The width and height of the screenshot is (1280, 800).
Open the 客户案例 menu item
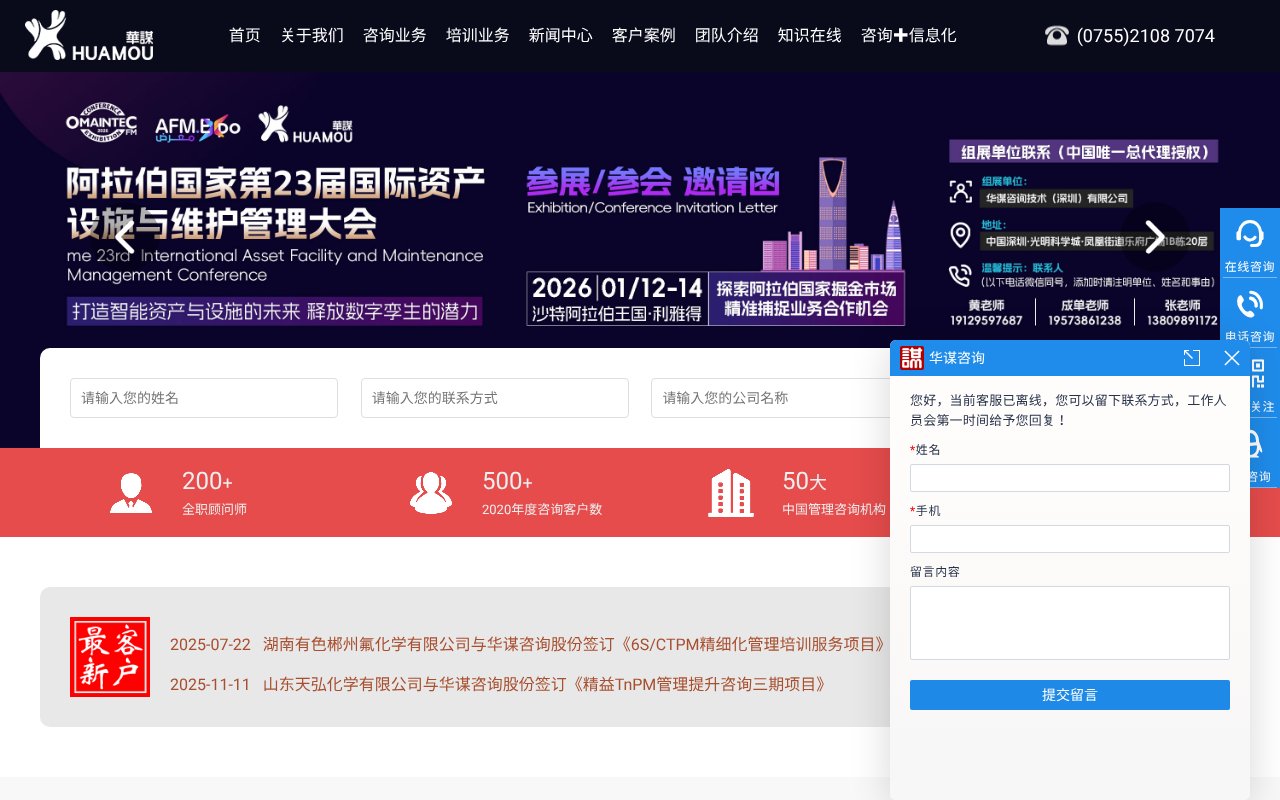(x=643, y=35)
